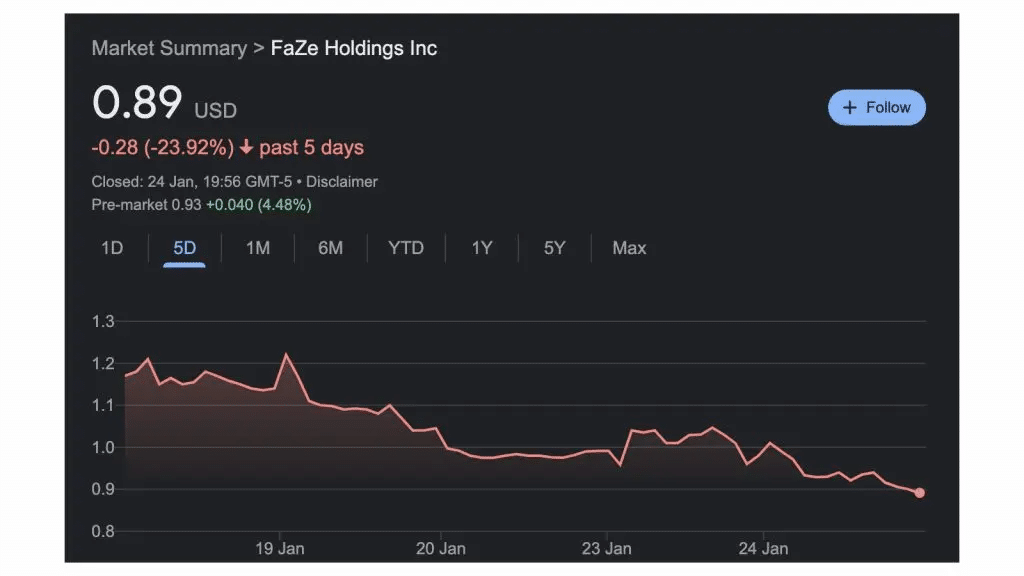The width and height of the screenshot is (1024, 576).
Task: Open the Disclaimer link
Action: coord(342,182)
